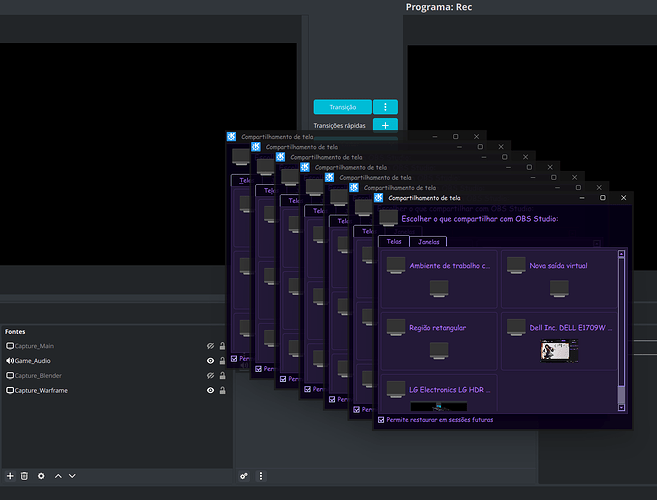The width and height of the screenshot is (657, 500).
Task: Click scroll-down arrow in screen list
Action: point(621,407)
